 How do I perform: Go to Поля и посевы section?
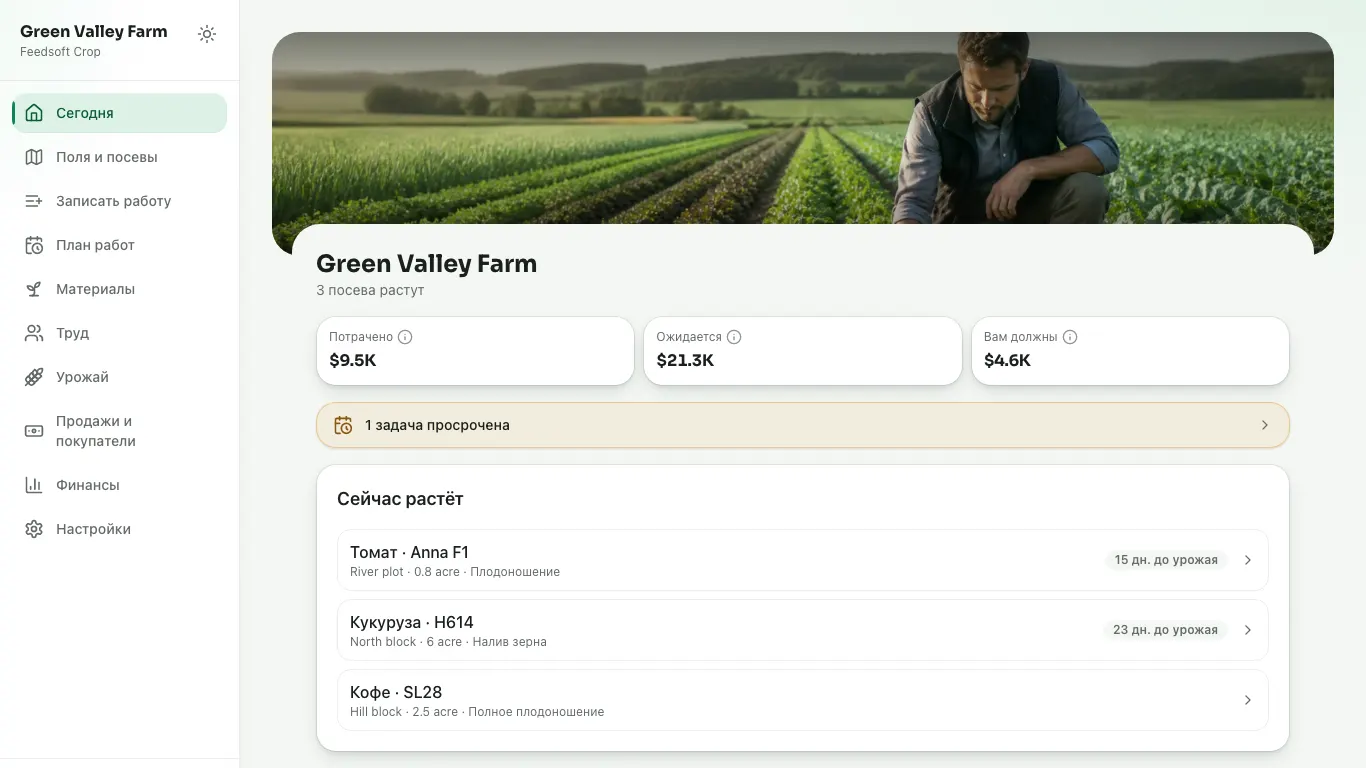point(120,157)
